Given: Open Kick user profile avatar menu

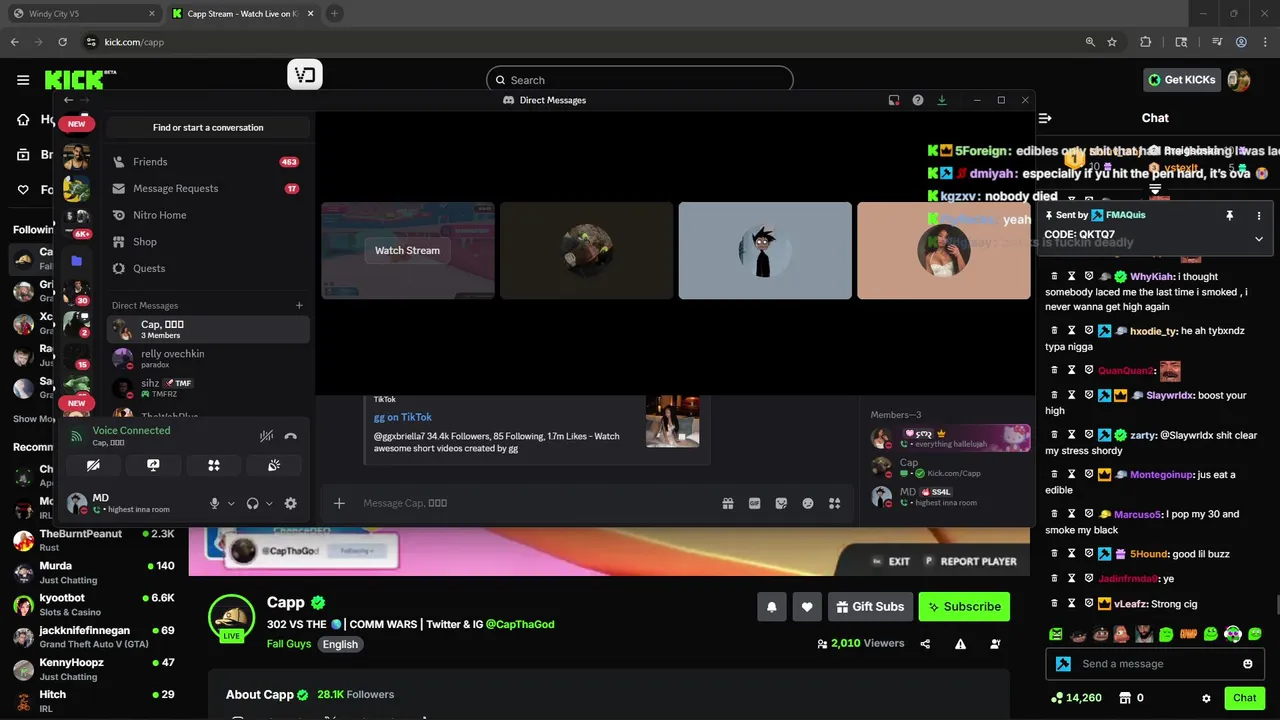Looking at the screenshot, I should click(1238, 80).
